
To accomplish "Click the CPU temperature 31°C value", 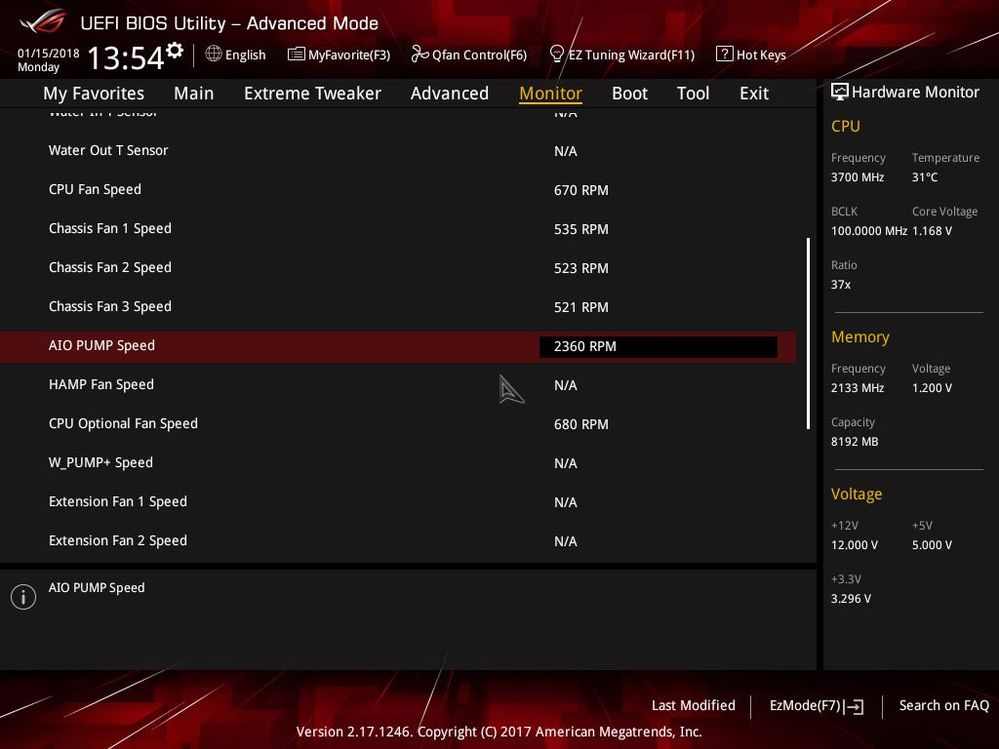I will 924,177.
